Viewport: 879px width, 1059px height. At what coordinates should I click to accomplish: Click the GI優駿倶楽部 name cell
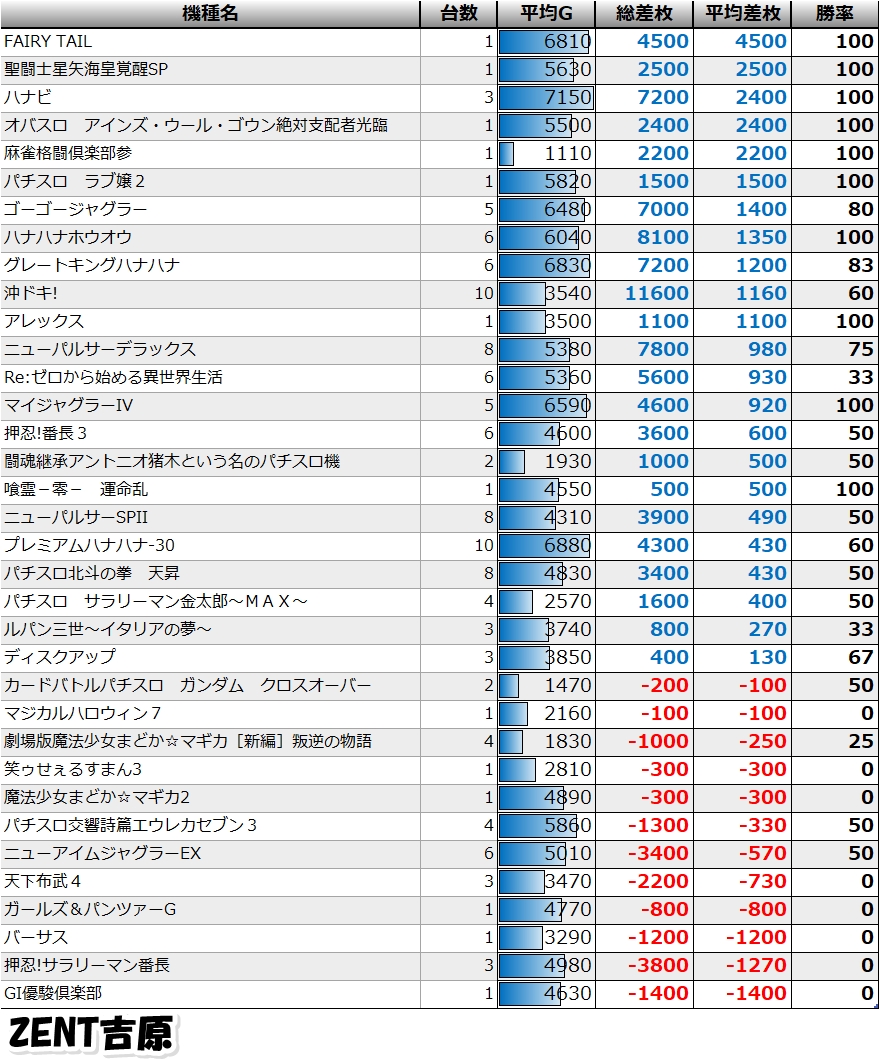[53, 994]
